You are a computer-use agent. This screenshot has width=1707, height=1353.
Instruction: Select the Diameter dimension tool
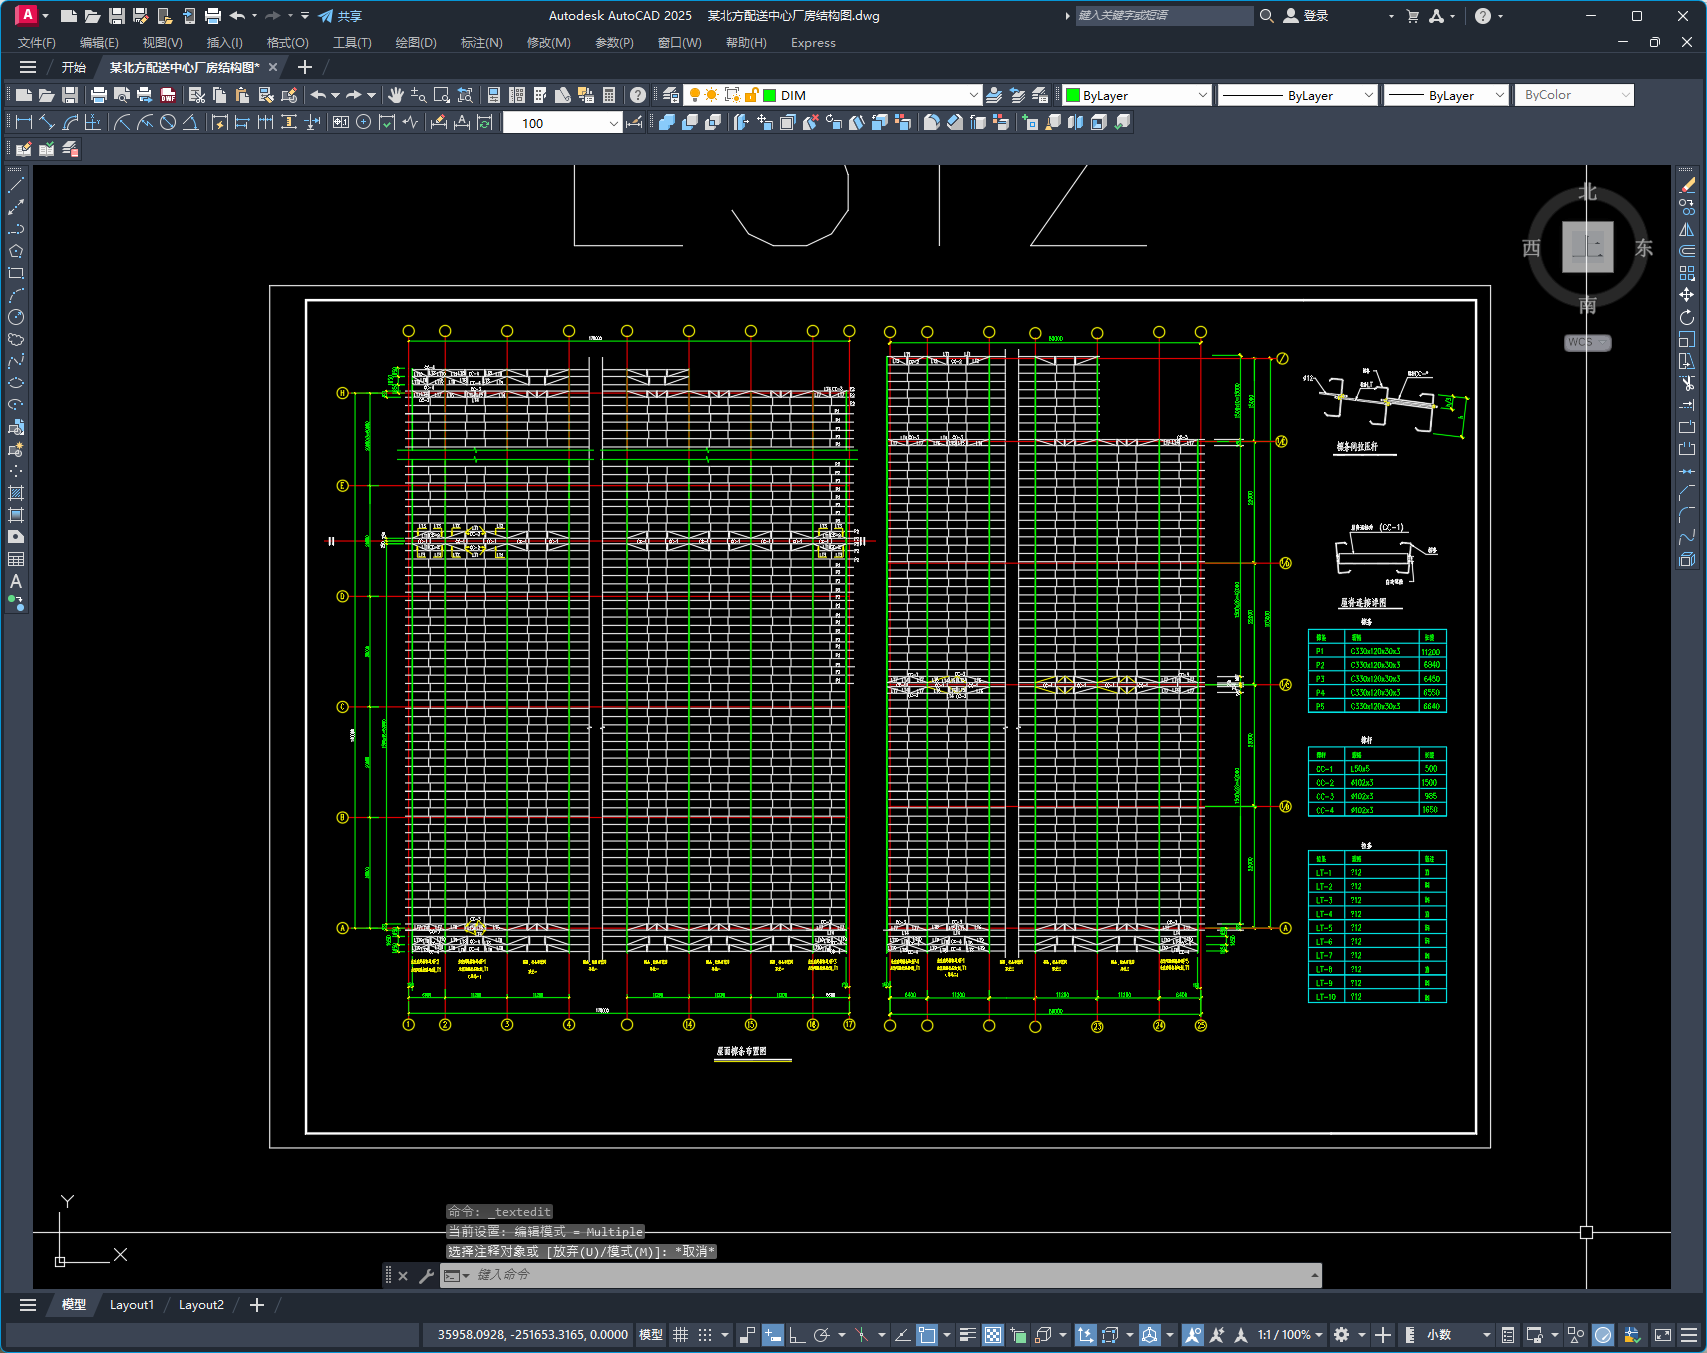click(x=168, y=122)
